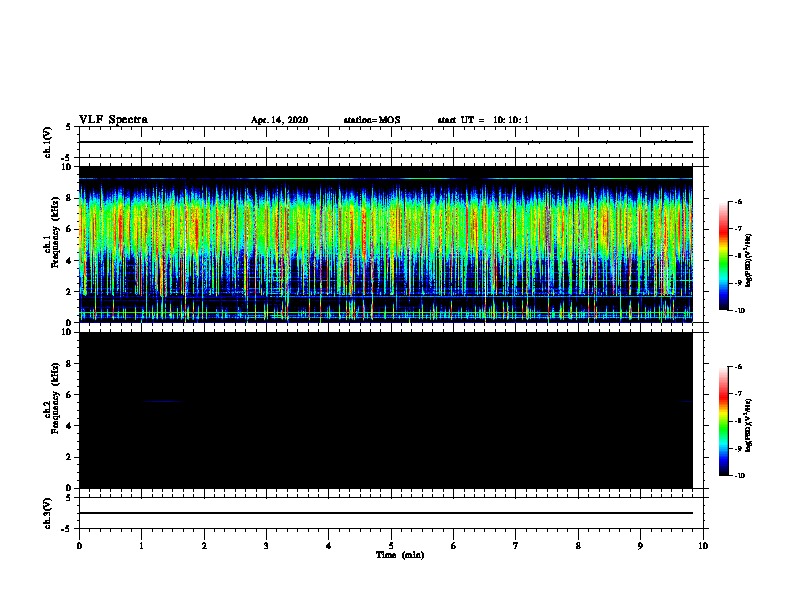Click time axis tick label "4"
The image size is (792, 612).
pos(329,546)
